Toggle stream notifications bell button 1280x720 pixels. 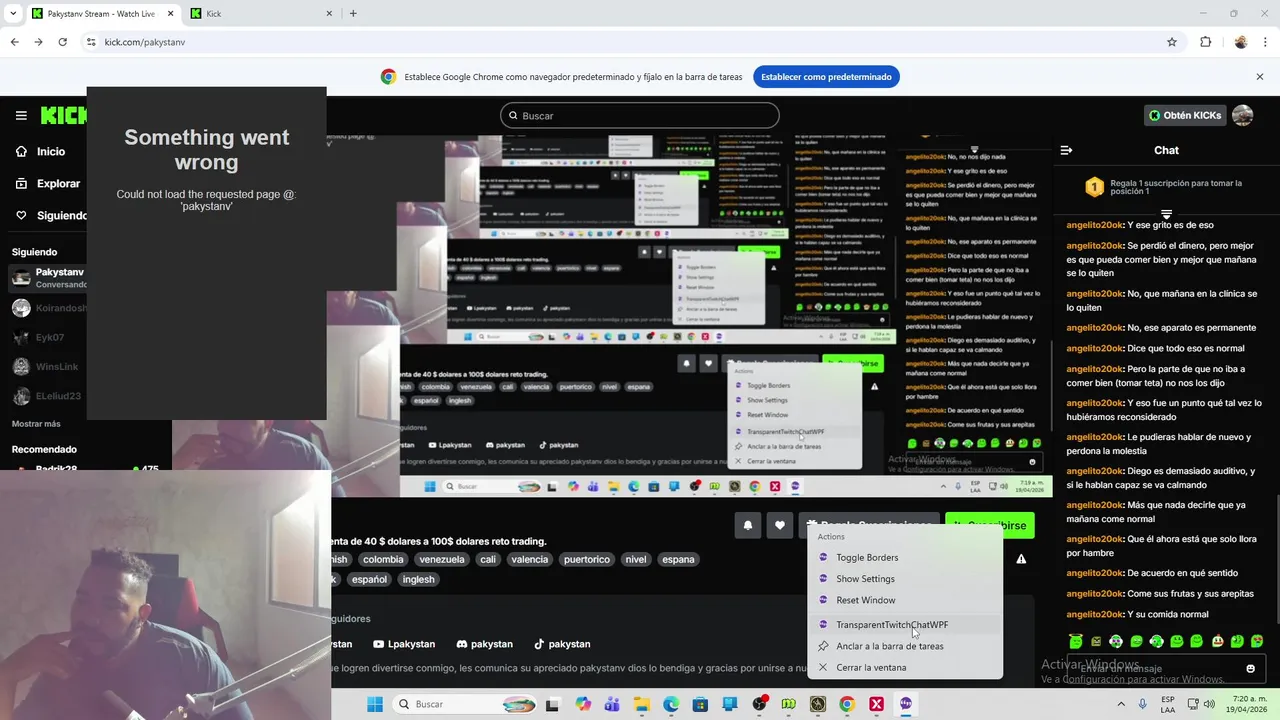(748, 525)
